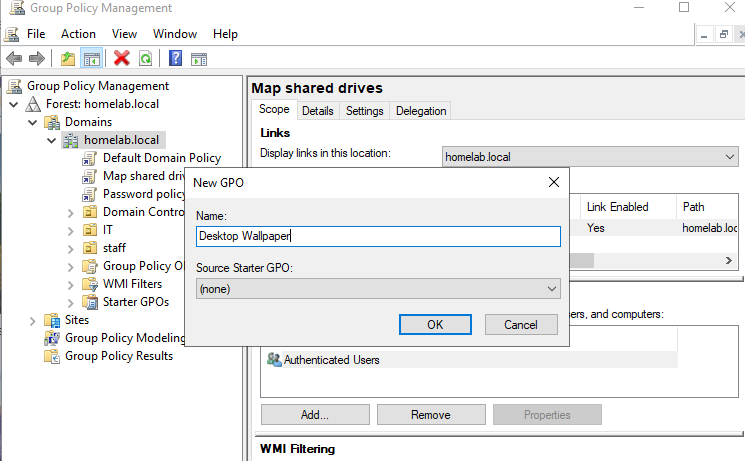The image size is (745, 461).
Task: Switch to the Delegation tab
Action: pyautogui.click(x=421, y=111)
